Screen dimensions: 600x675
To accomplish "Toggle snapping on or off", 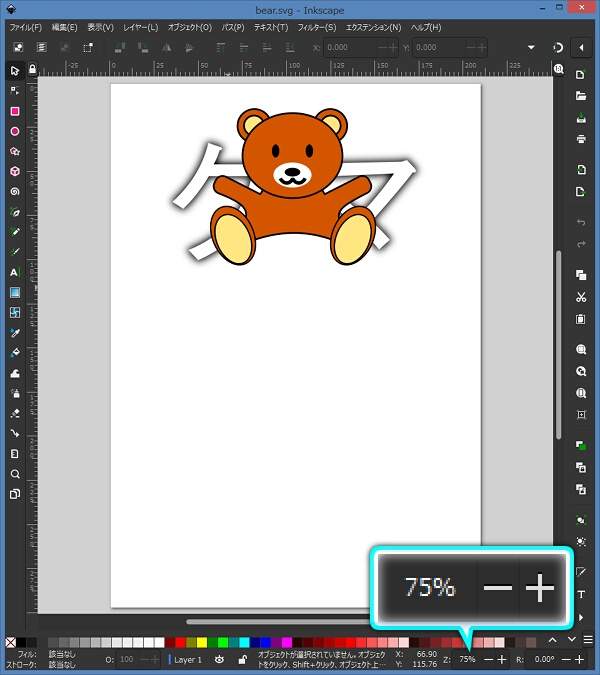I will coord(558,47).
